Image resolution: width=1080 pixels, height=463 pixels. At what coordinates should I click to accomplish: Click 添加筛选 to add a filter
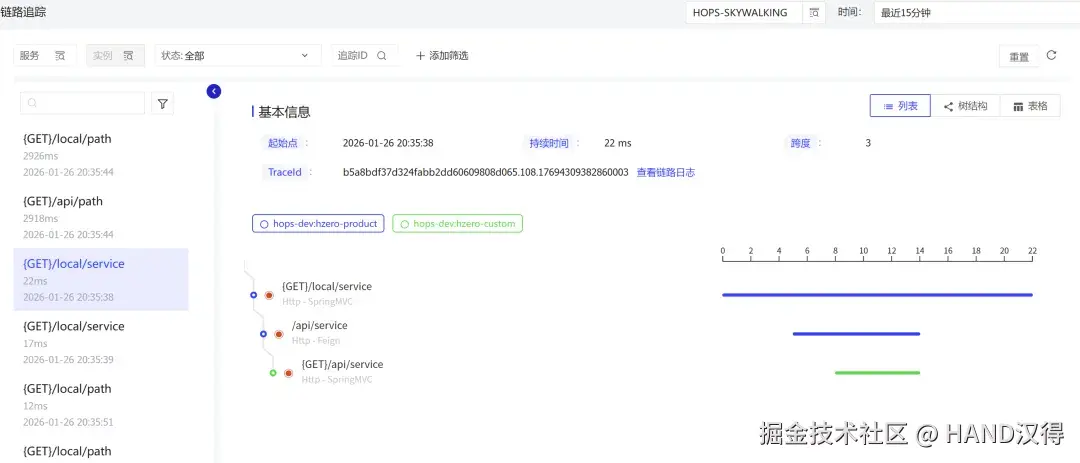click(x=442, y=56)
